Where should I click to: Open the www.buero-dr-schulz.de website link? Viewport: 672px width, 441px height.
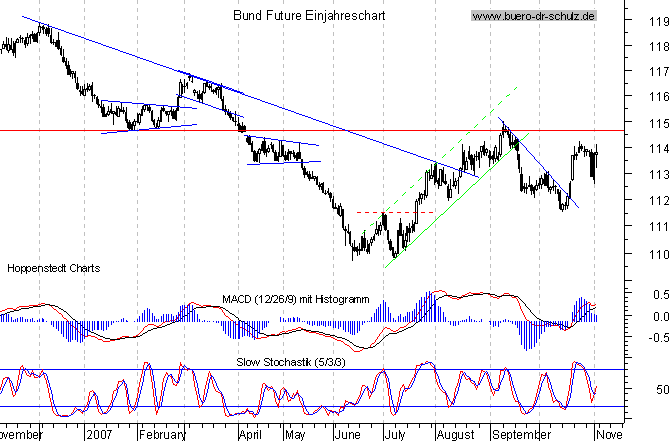click(533, 17)
